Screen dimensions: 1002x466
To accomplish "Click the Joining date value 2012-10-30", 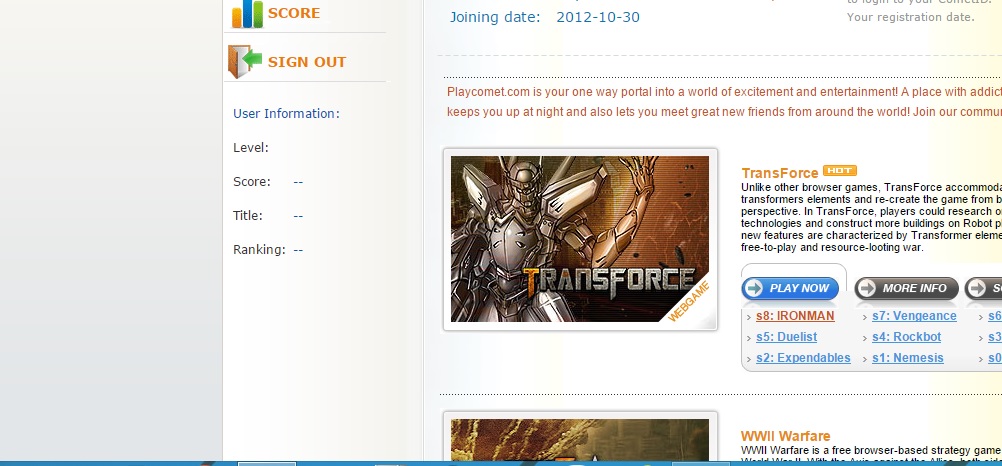I will 598,17.
